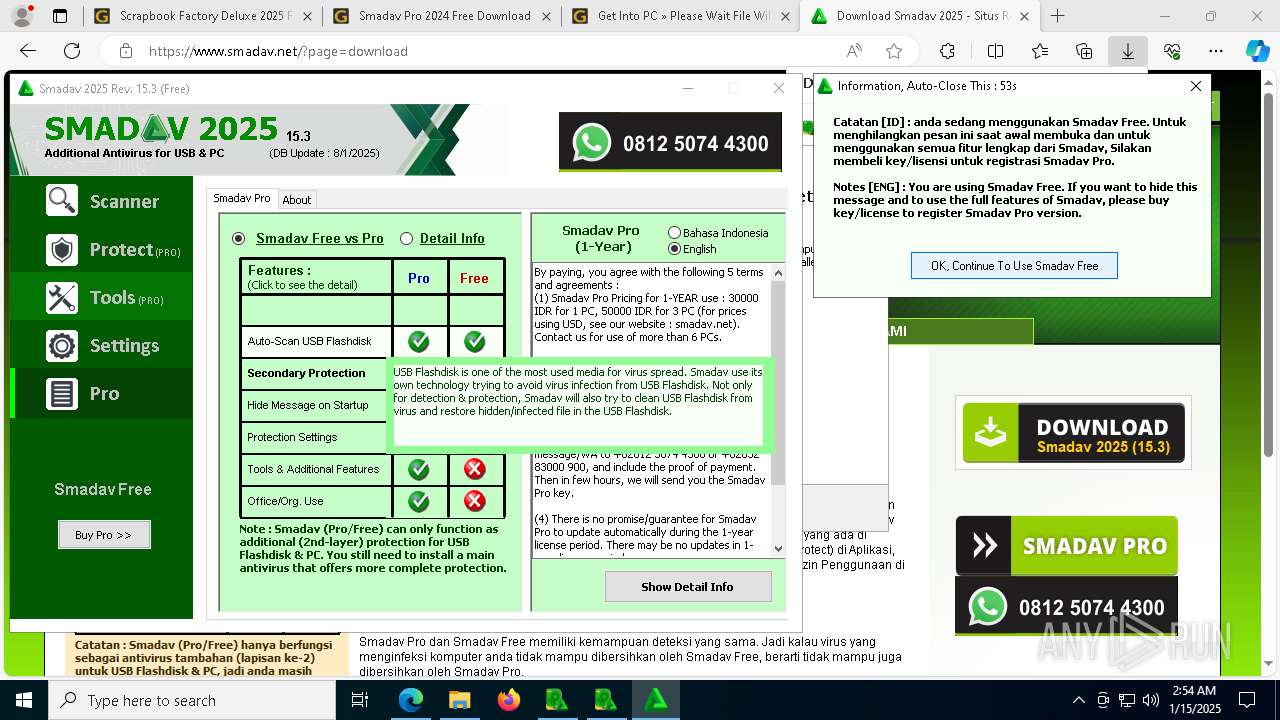Open a new browser tab
Image resolution: width=1280 pixels, height=720 pixels.
(x=1057, y=16)
